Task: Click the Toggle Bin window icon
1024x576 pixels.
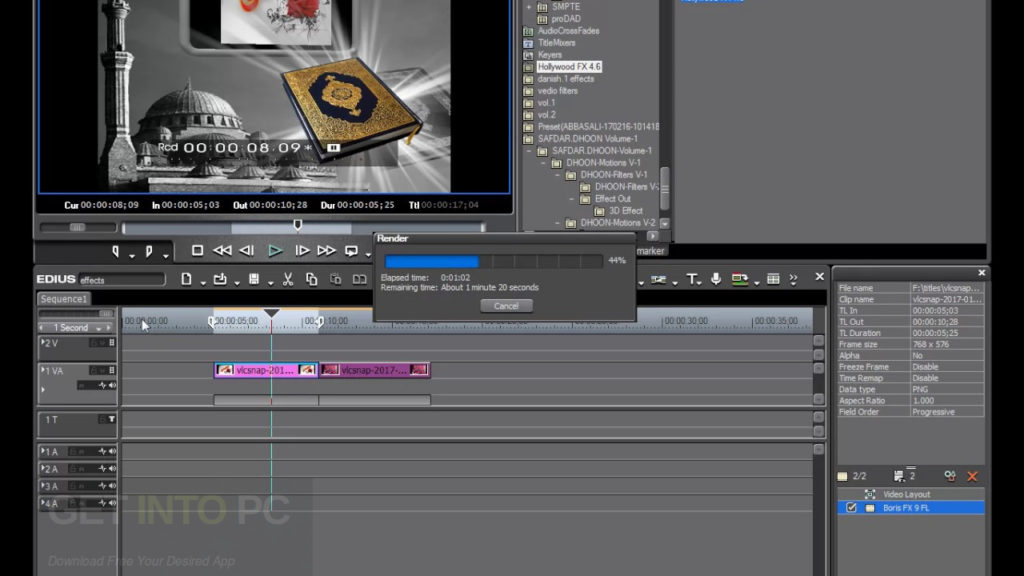Action: [773, 279]
